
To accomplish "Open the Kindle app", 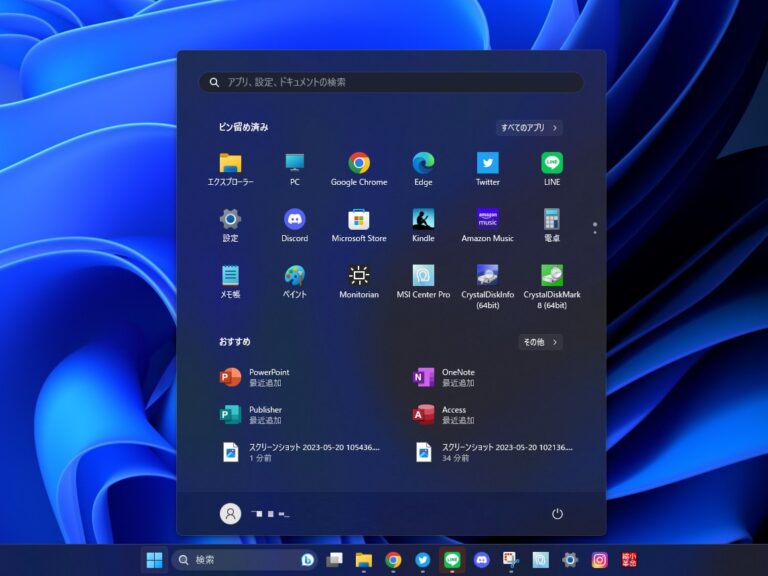I will coord(423,226).
